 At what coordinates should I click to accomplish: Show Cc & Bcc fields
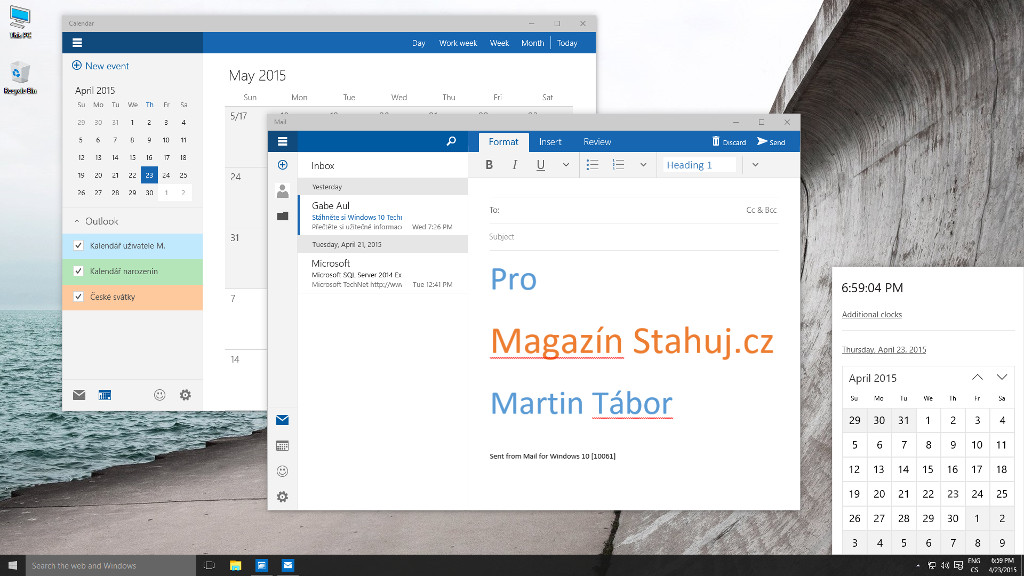(761, 210)
